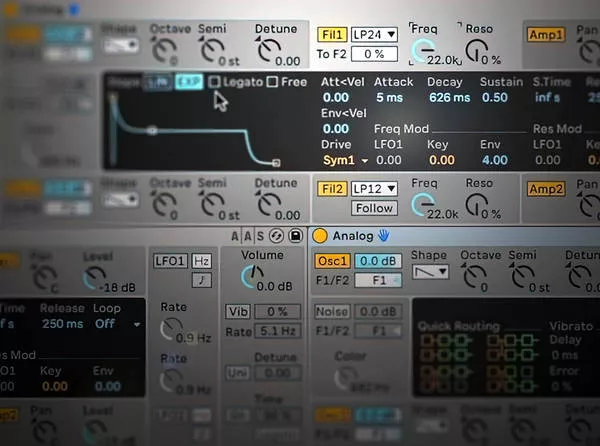Toggle the Uni unison button
Screen dimensions: 600x446
click(x=238, y=373)
